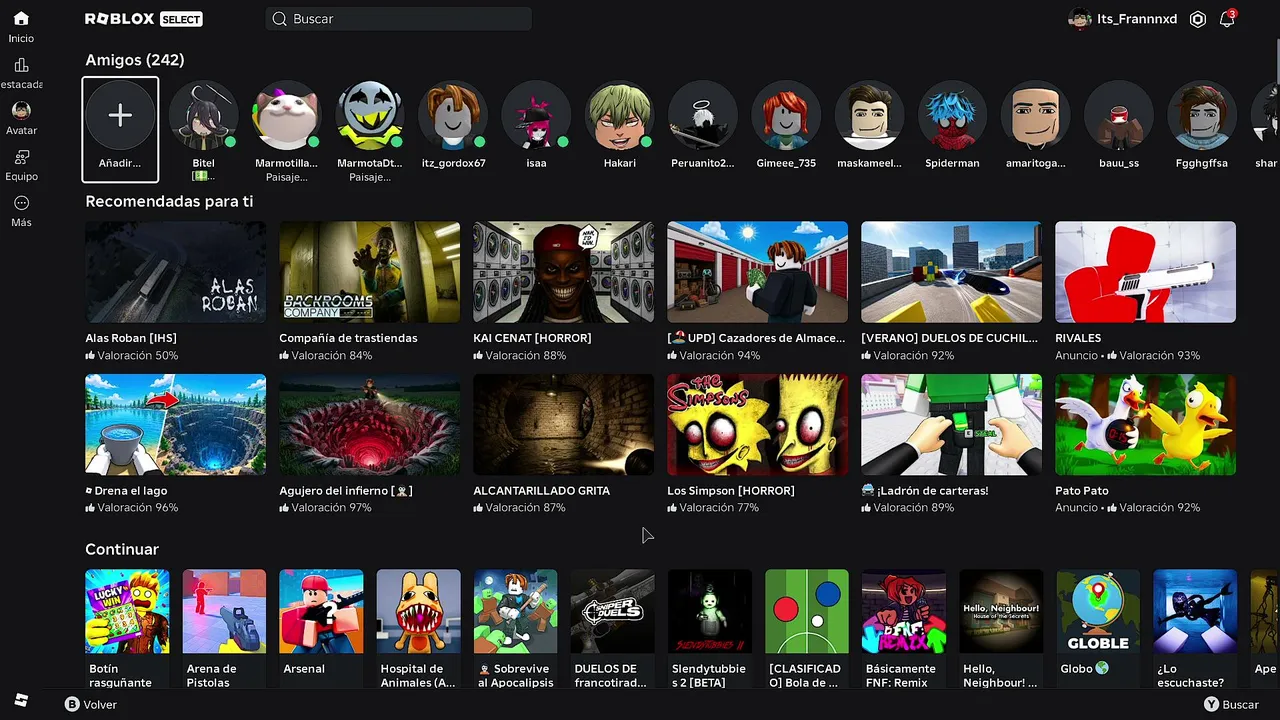Click the Alas Roban [IHS] title text

[x=131, y=338]
